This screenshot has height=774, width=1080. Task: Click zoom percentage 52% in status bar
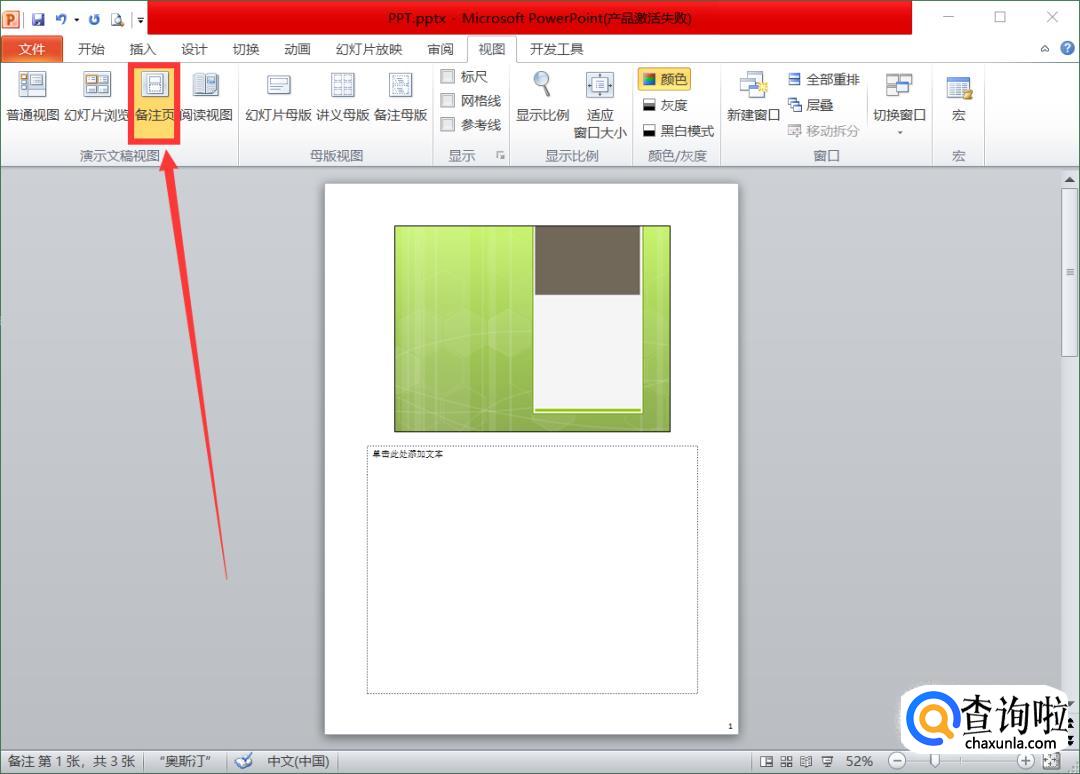tap(859, 761)
